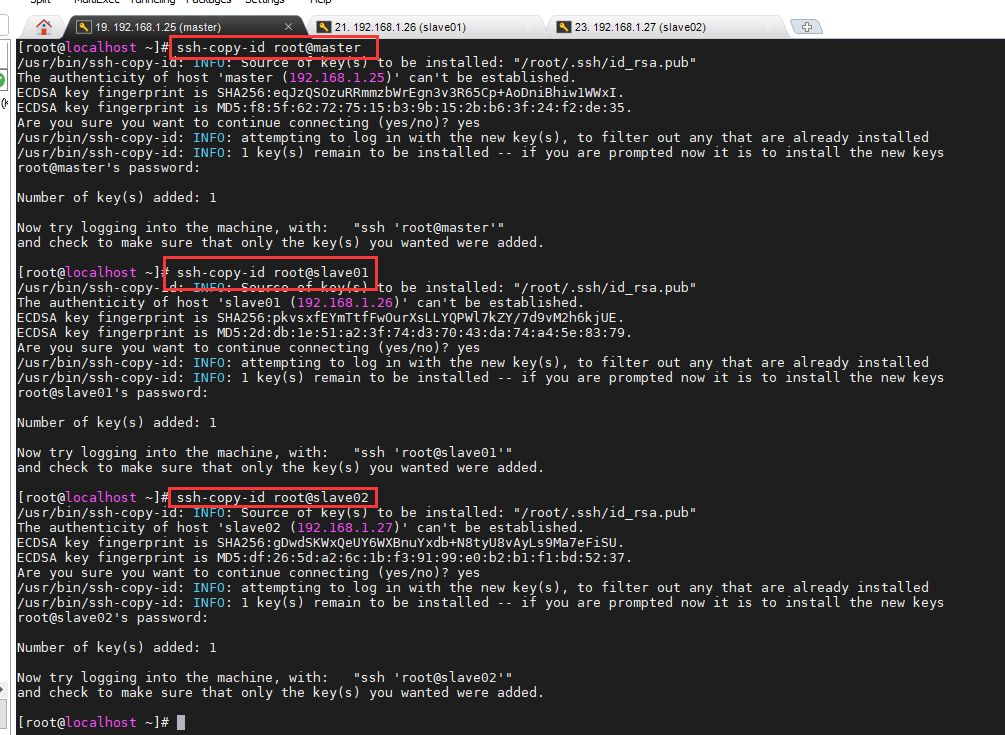Click the command text ssh-copy-id root@master
The width and height of the screenshot is (1005, 735).
tap(269, 47)
